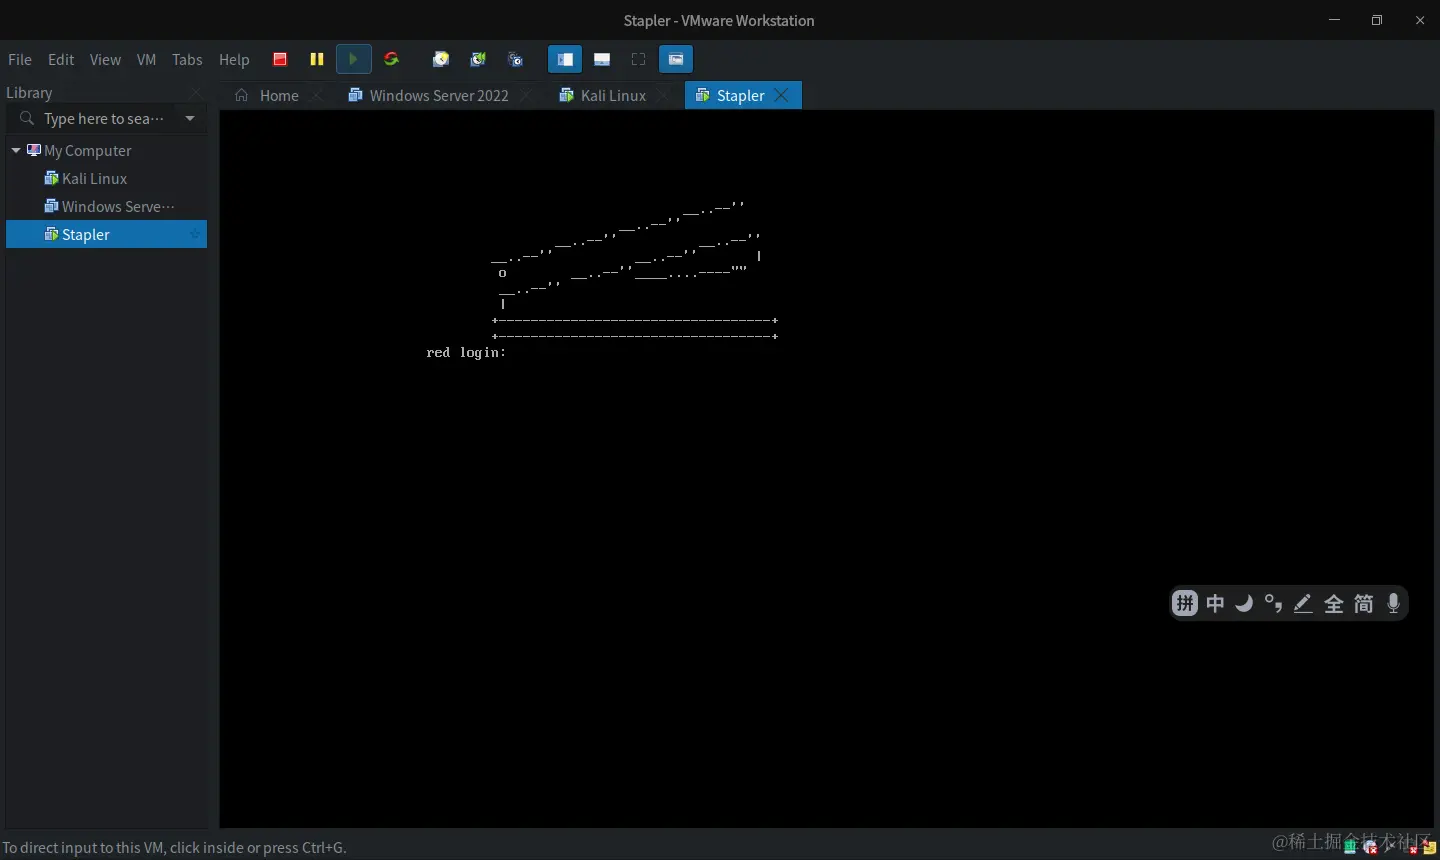Select Windows Server in the library tree
1440x860 pixels.
tap(110, 207)
